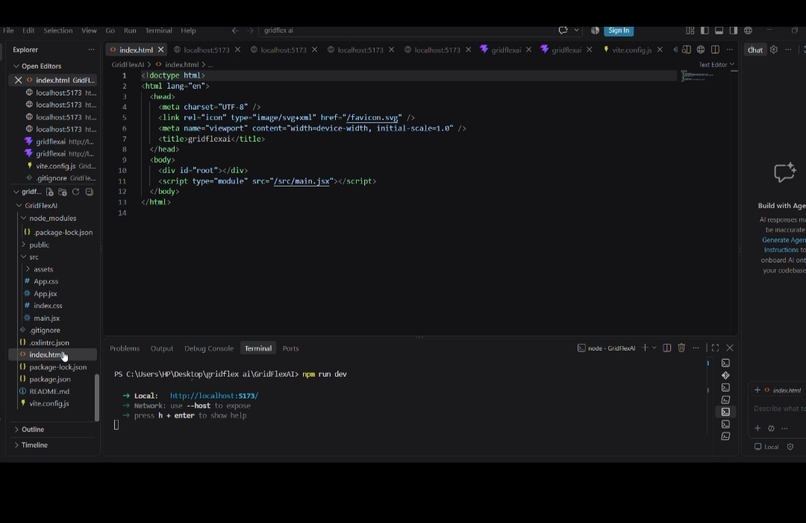Open the Copilot dropdown arrow in title bar
The height and width of the screenshot is (523, 806).
point(576,30)
